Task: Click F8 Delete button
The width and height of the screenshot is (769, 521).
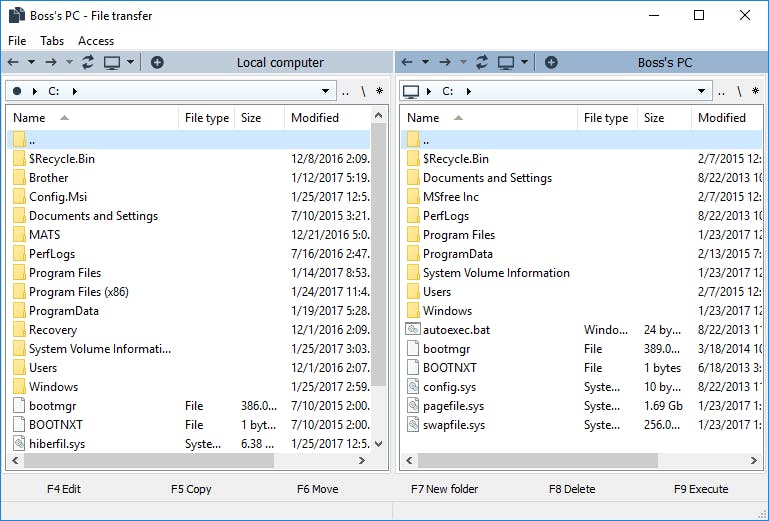Action: coord(572,489)
